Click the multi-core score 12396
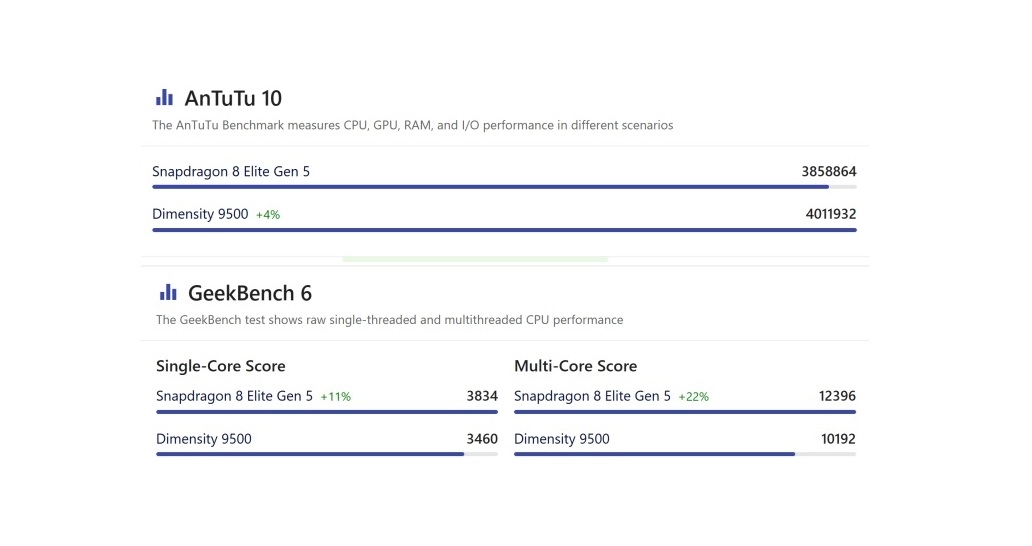The width and height of the screenshot is (1032, 546). [836, 396]
